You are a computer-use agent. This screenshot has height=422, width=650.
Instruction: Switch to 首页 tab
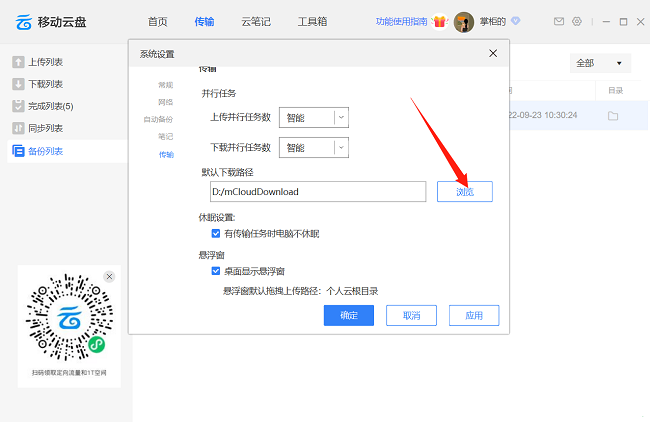tap(158, 22)
